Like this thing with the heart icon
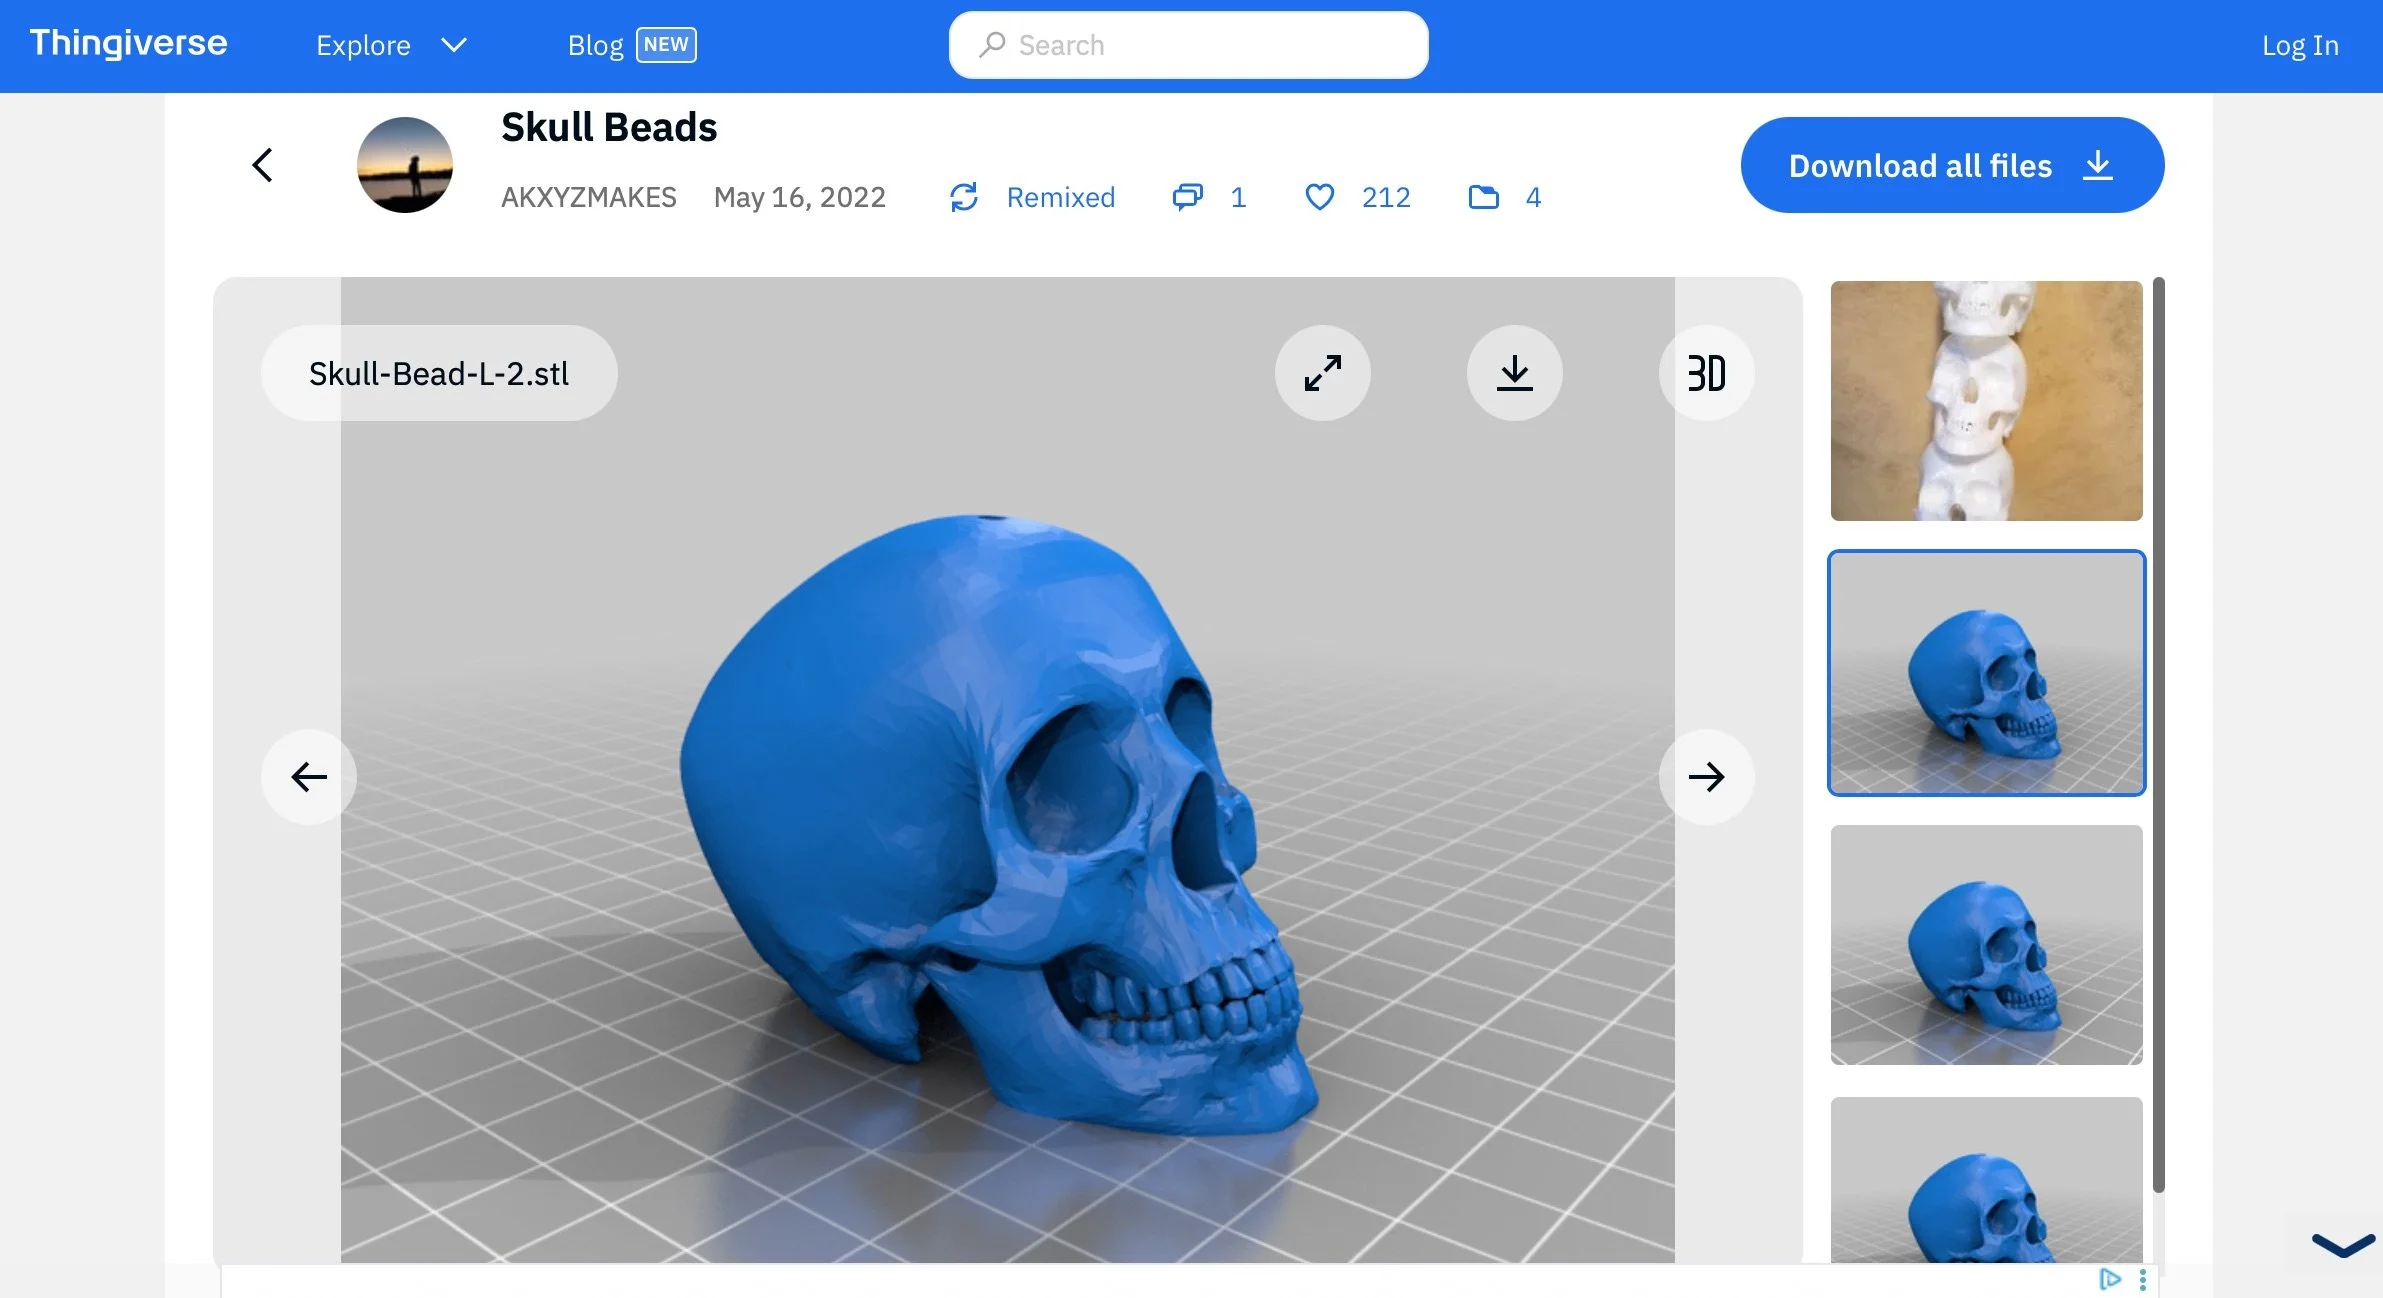 click(x=1319, y=197)
